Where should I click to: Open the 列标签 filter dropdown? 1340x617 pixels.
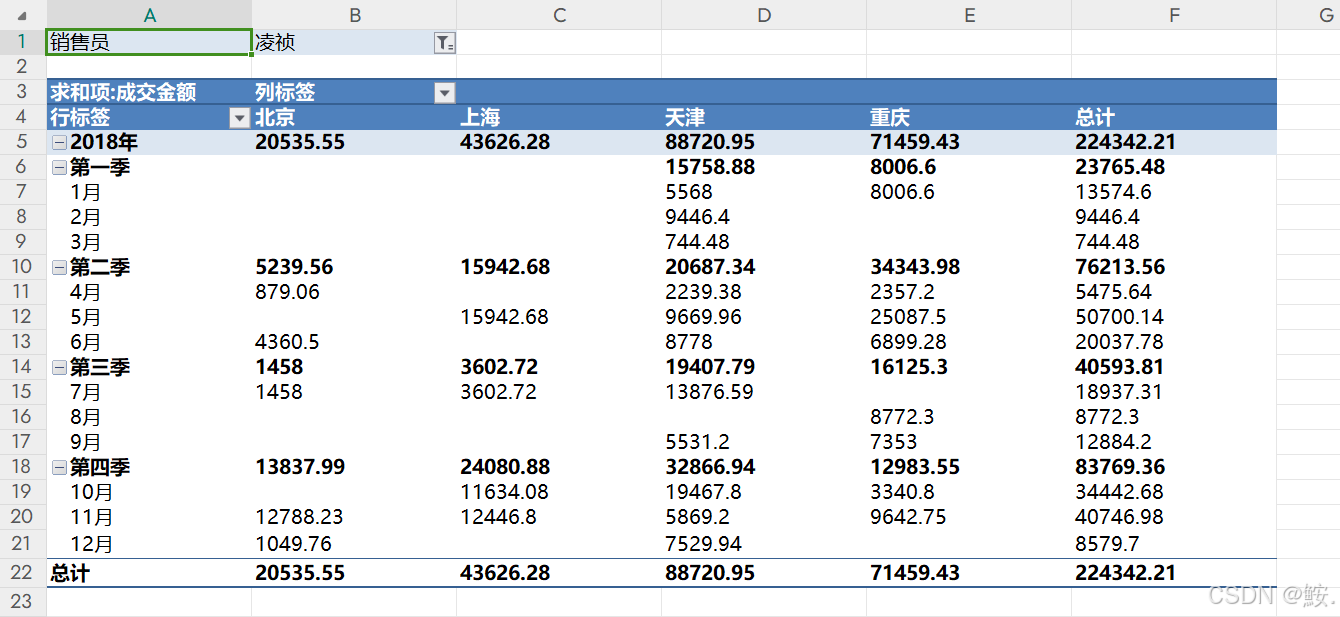444,93
